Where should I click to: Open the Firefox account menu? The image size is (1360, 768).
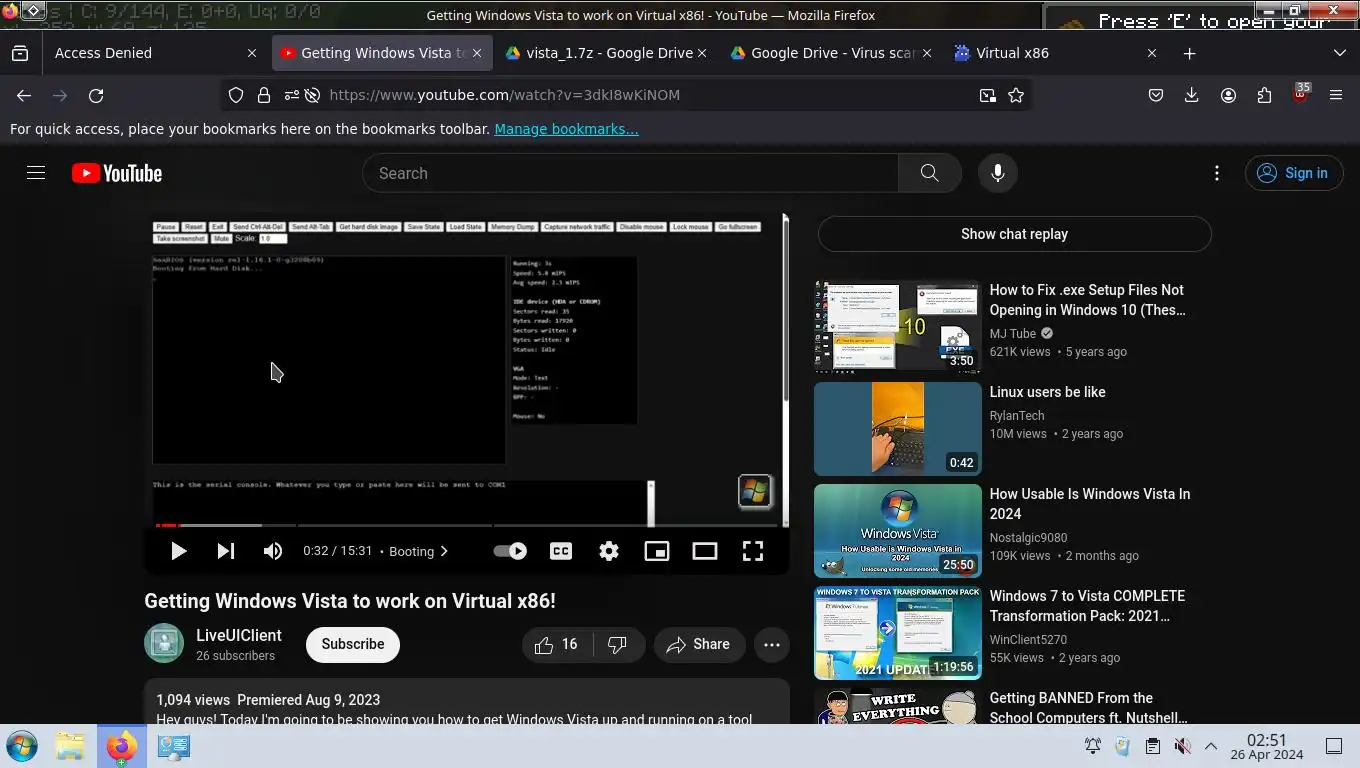(x=1228, y=95)
